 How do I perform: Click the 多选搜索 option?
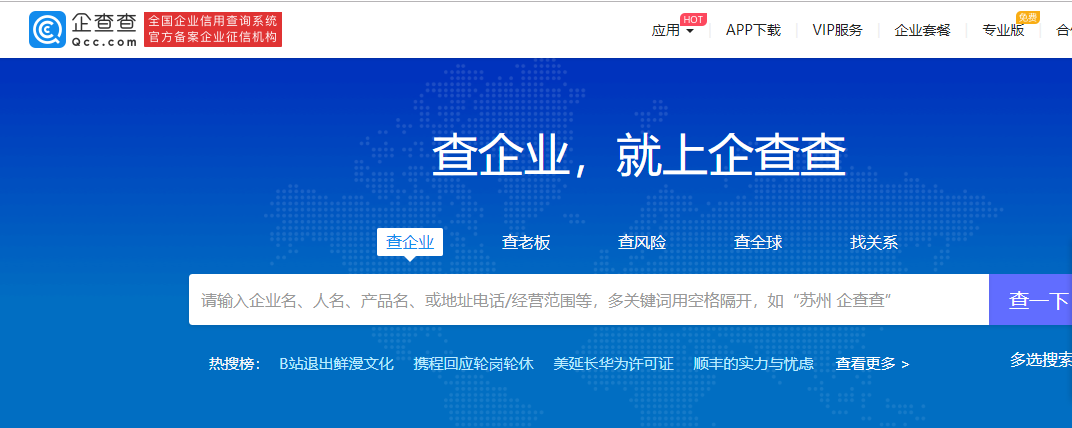1041,360
